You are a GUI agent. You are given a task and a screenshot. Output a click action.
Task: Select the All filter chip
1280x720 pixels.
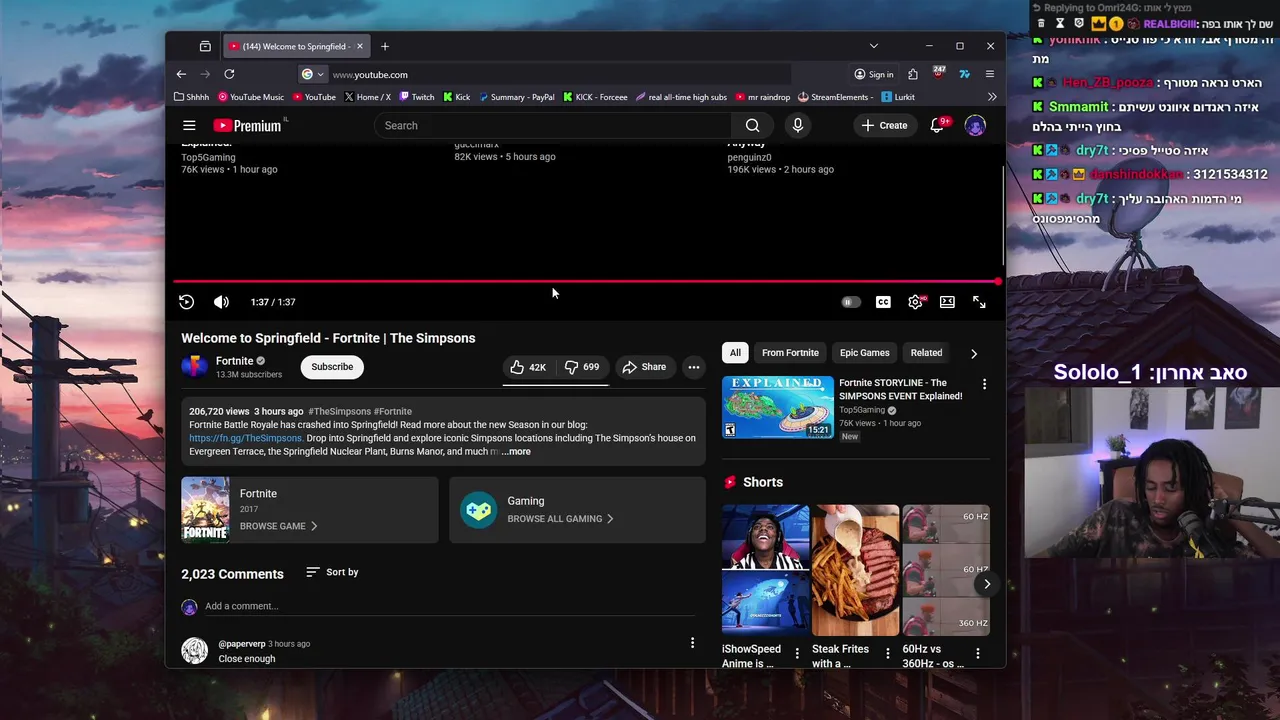(x=735, y=353)
